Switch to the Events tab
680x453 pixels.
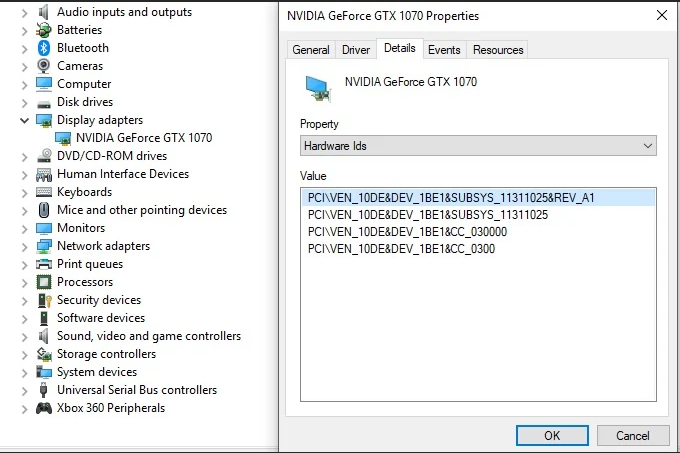(x=444, y=50)
